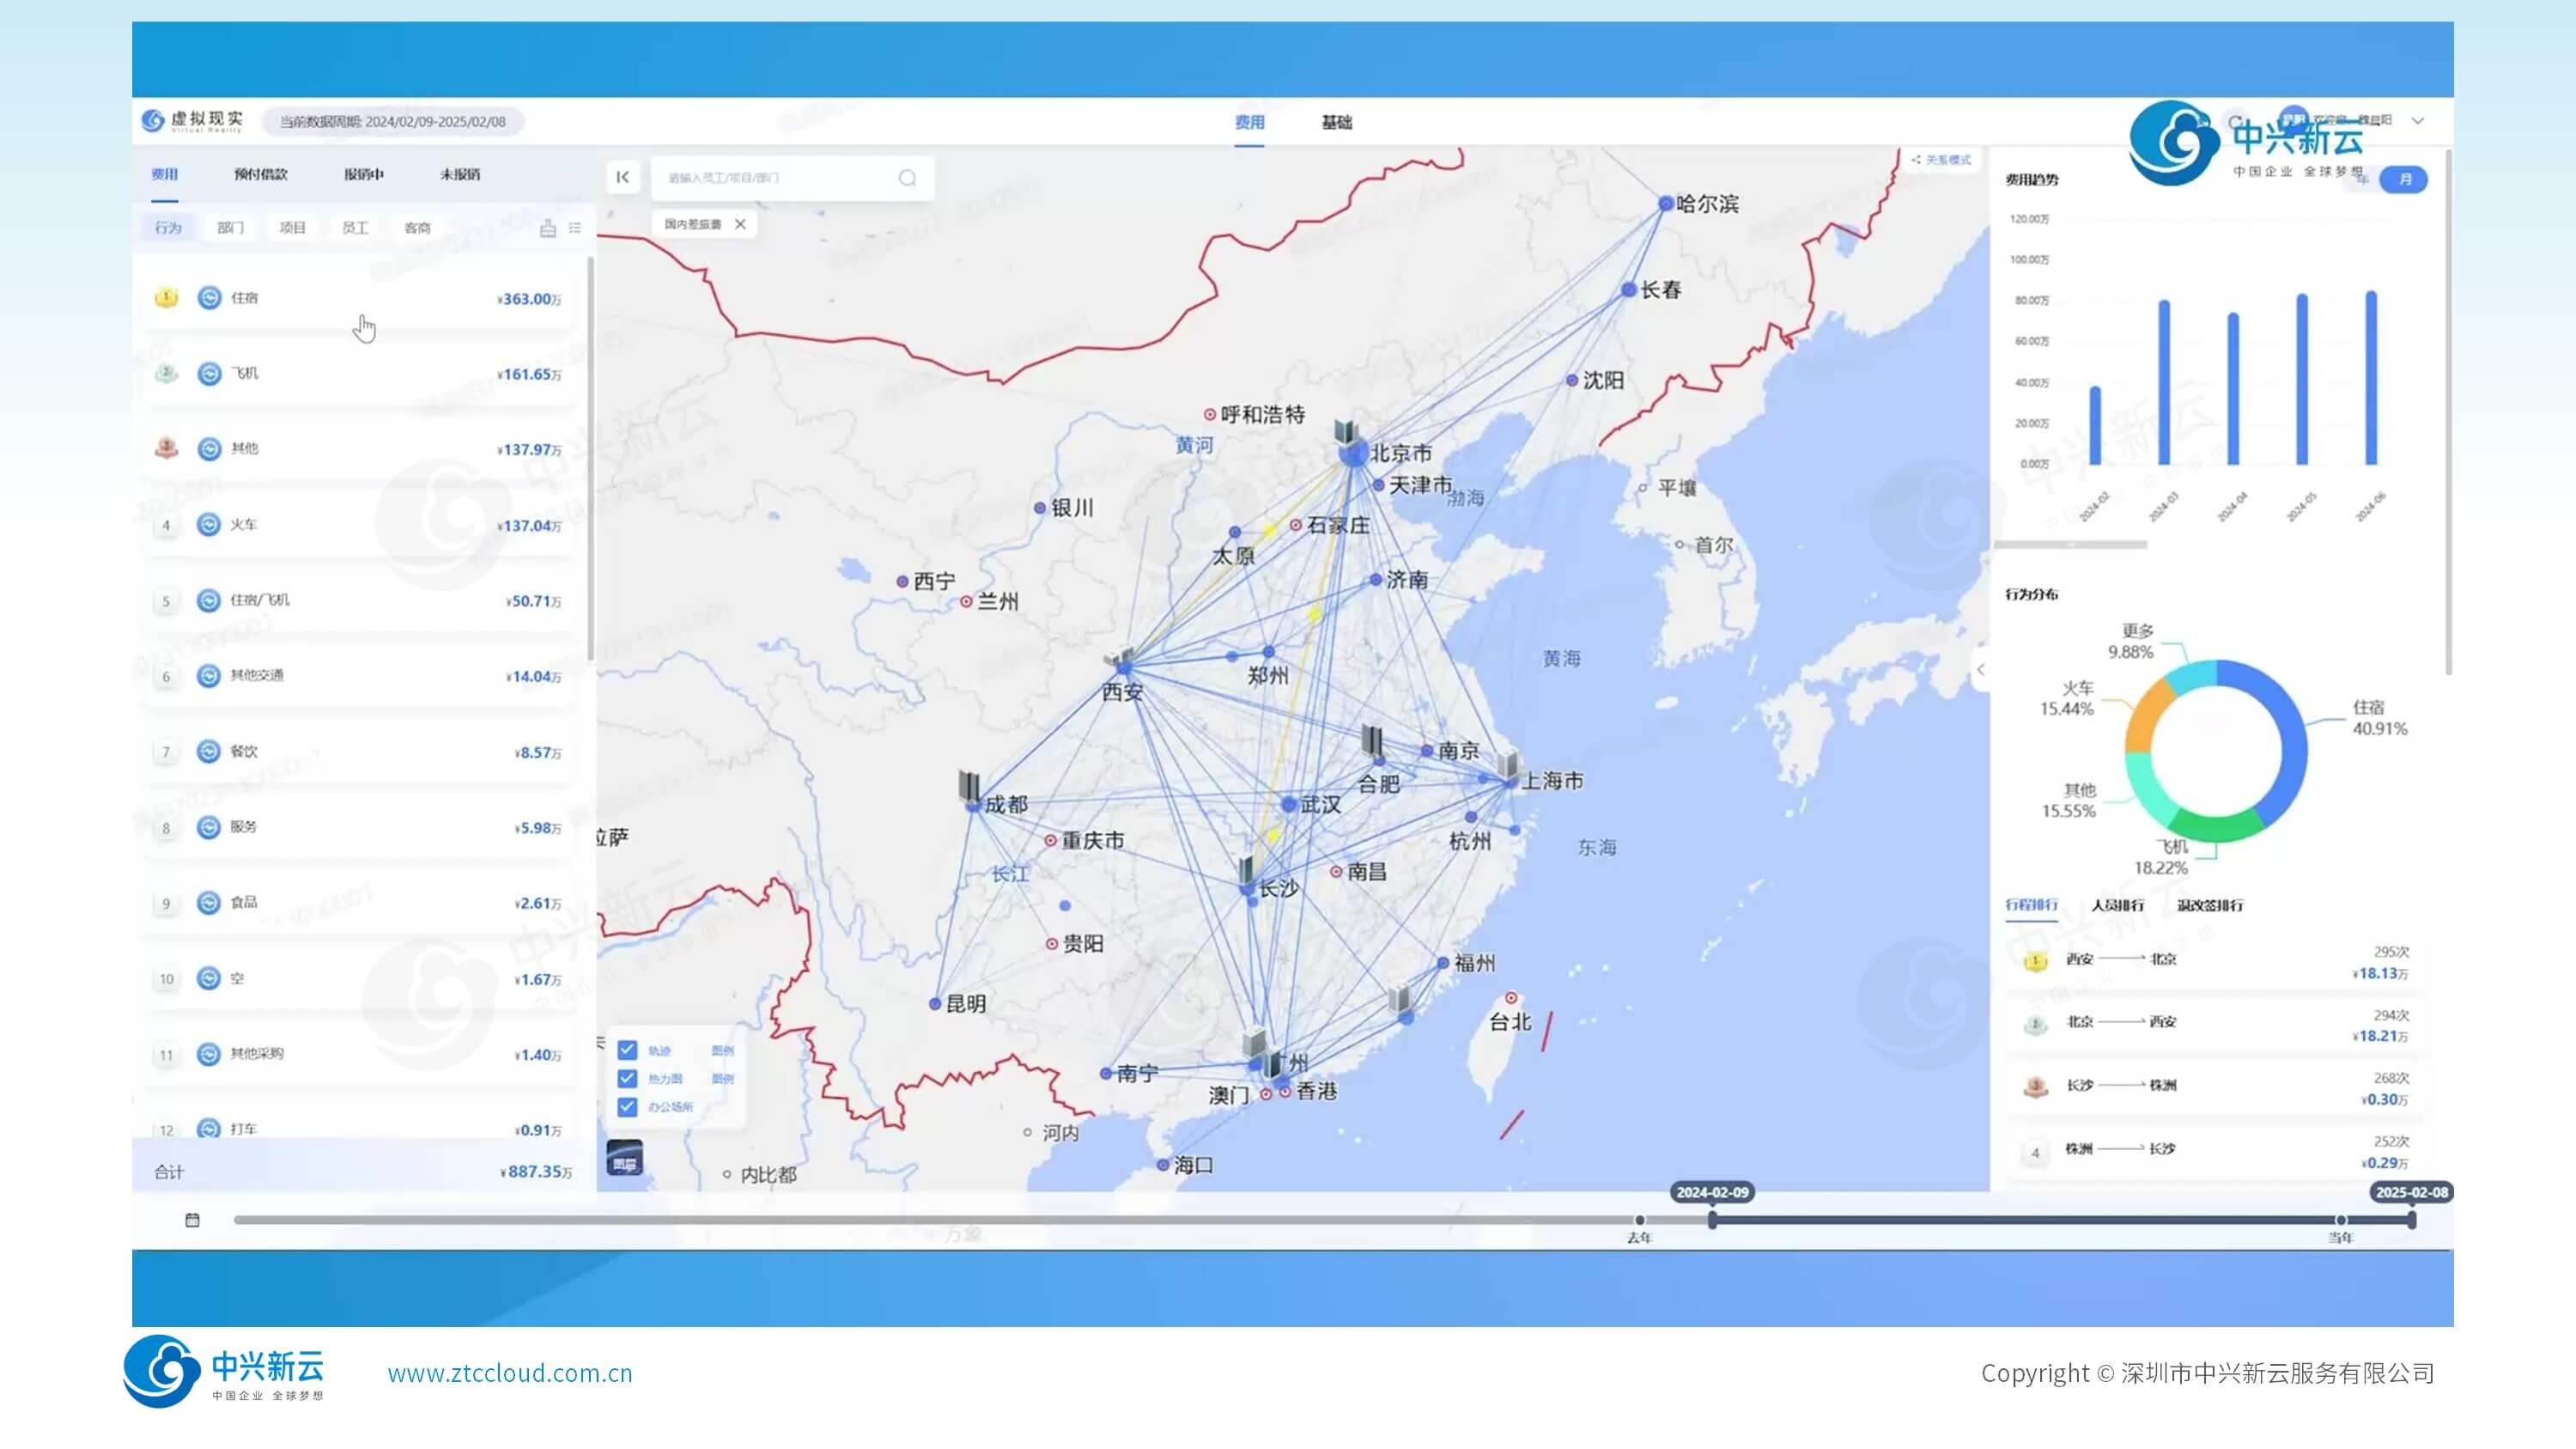2576x1449 pixels.
Task: Select the 武汉 city point
Action: 1289,804
